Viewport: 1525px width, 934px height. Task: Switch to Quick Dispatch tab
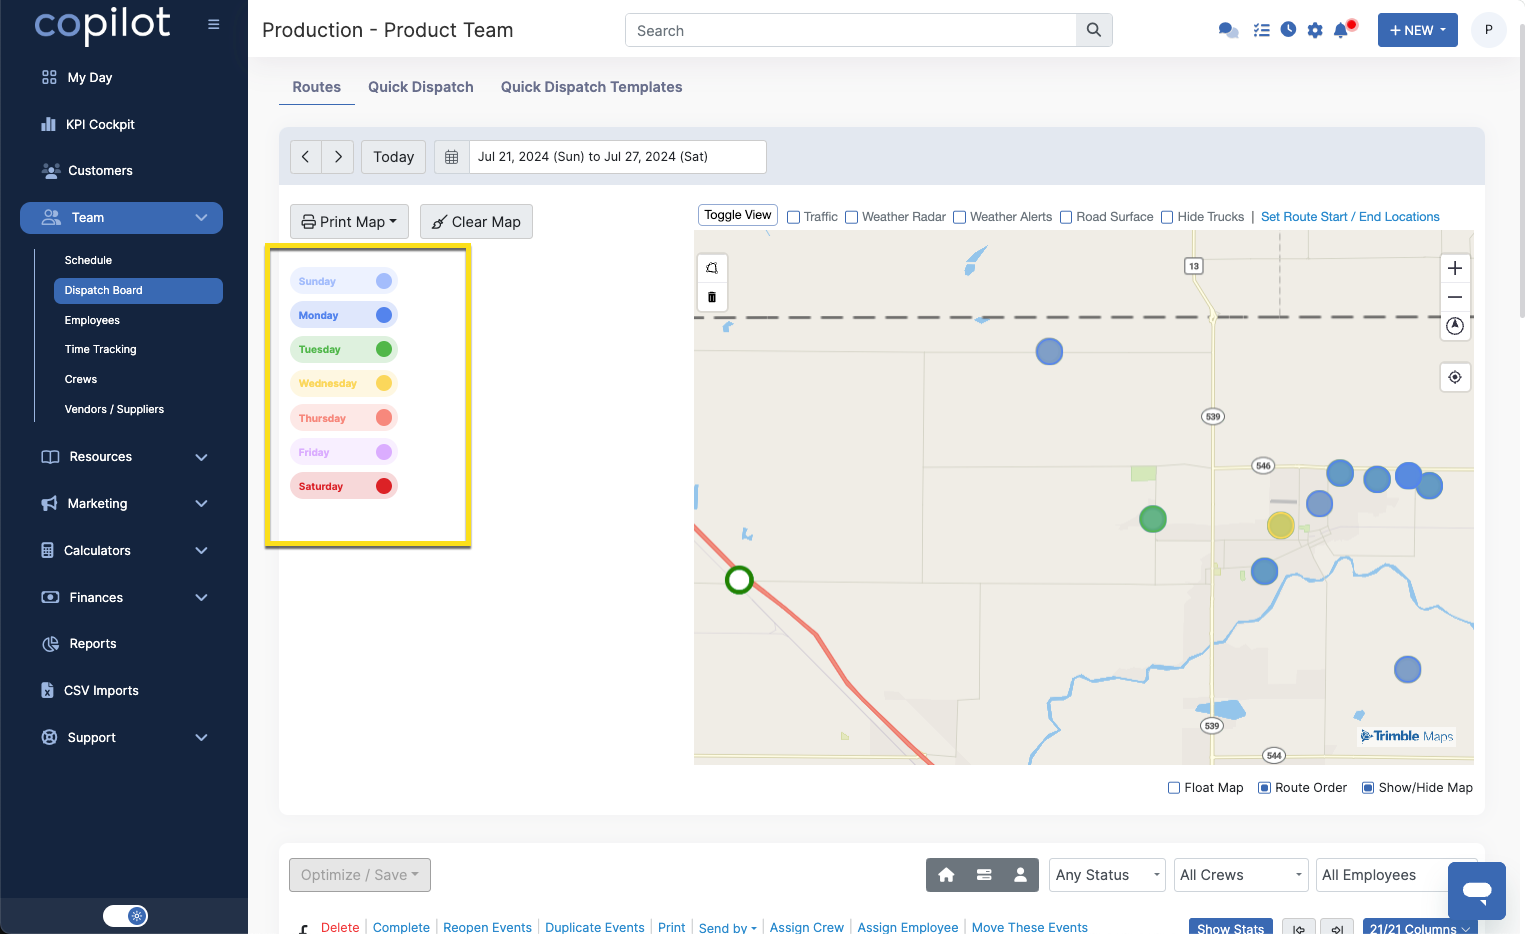(x=421, y=87)
